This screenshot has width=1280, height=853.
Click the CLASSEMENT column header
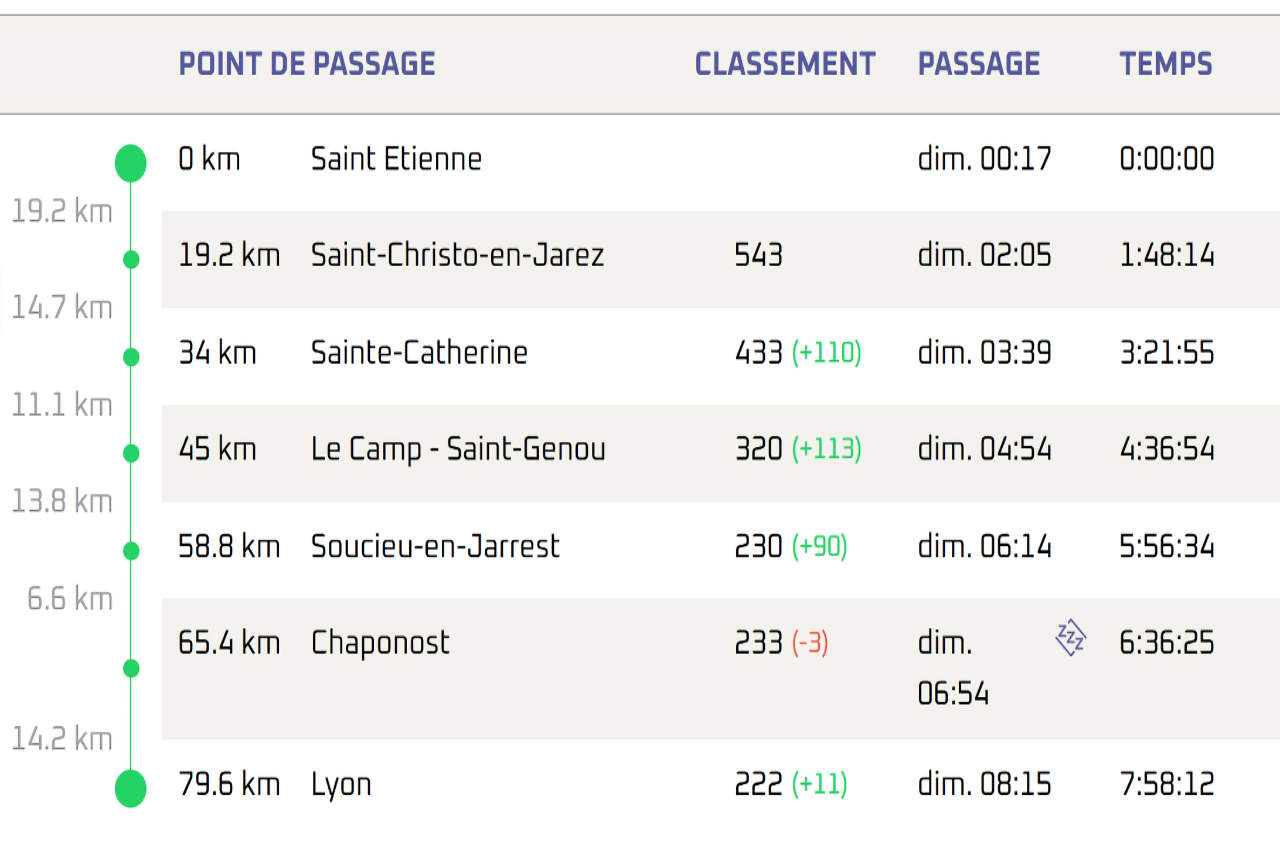(785, 64)
